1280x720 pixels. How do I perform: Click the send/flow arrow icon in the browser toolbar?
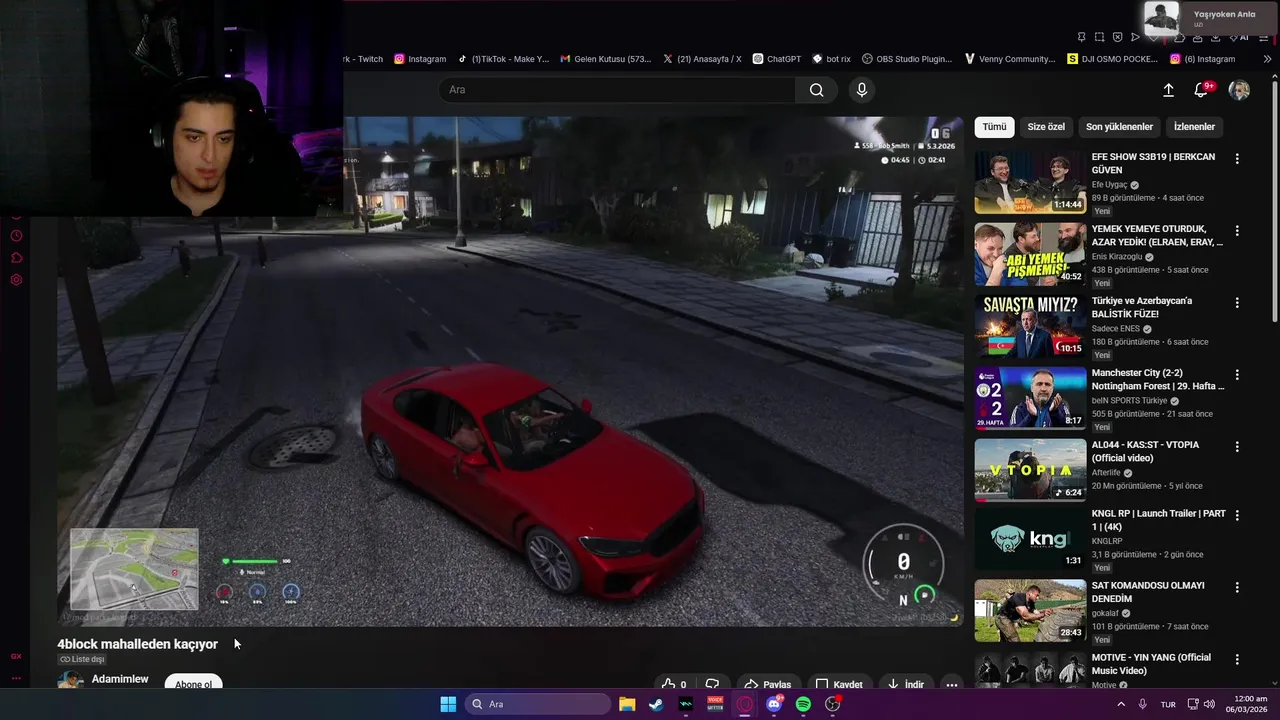[1135, 37]
